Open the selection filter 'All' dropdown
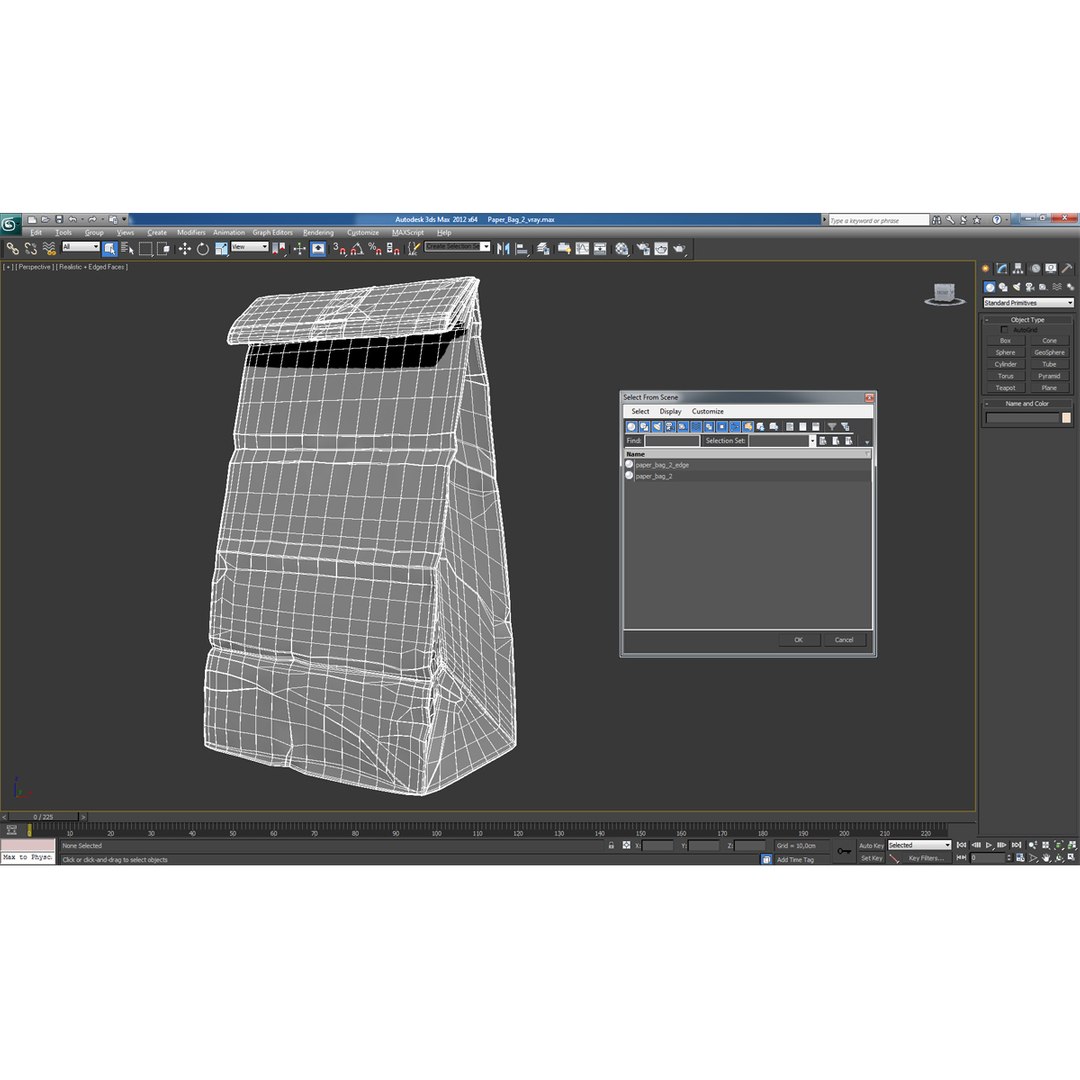Image resolution: width=1080 pixels, height=1080 pixels. point(81,247)
